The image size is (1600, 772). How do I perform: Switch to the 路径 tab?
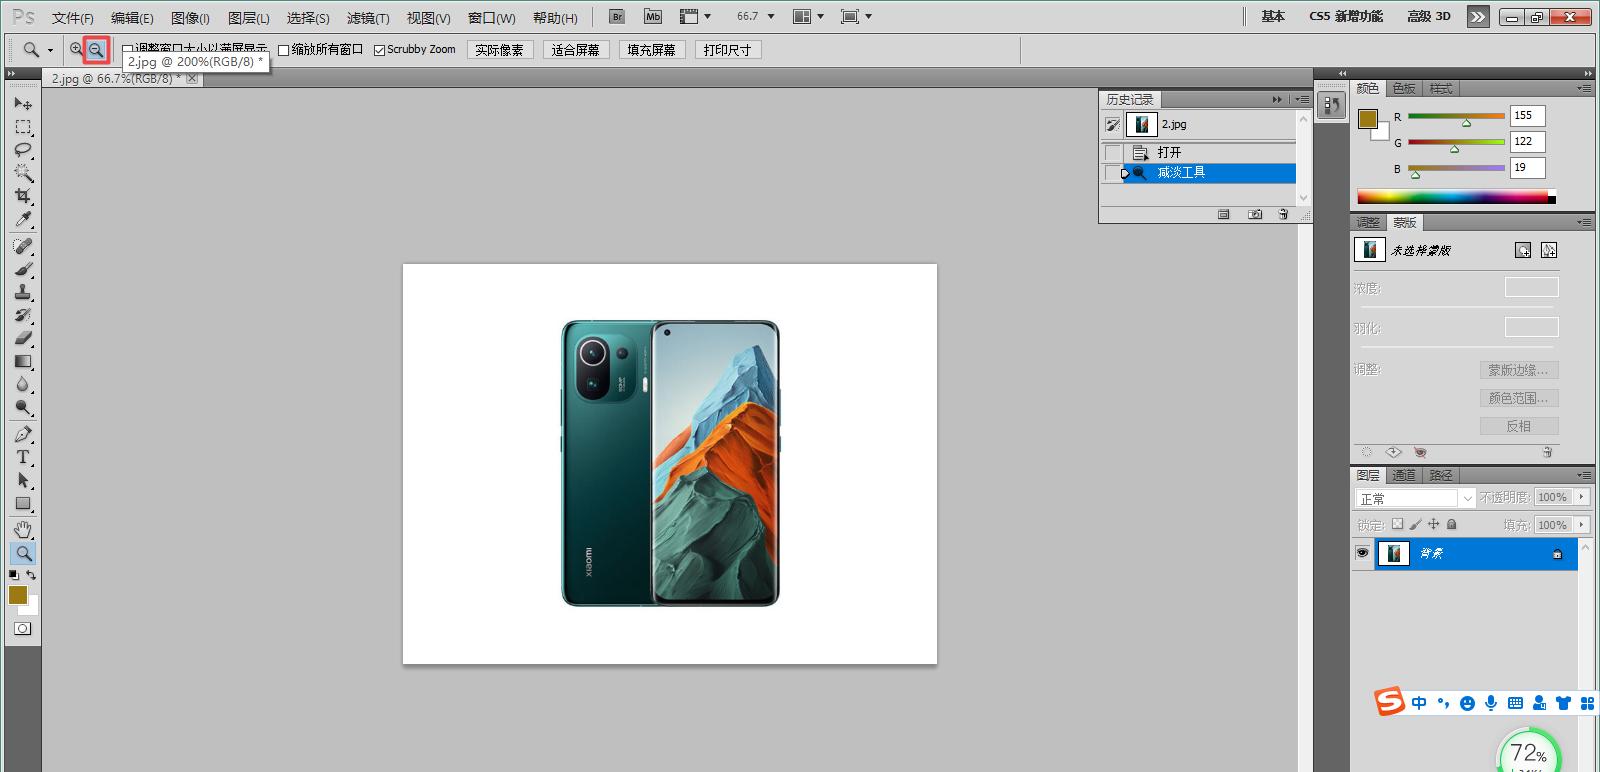point(1441,475)
